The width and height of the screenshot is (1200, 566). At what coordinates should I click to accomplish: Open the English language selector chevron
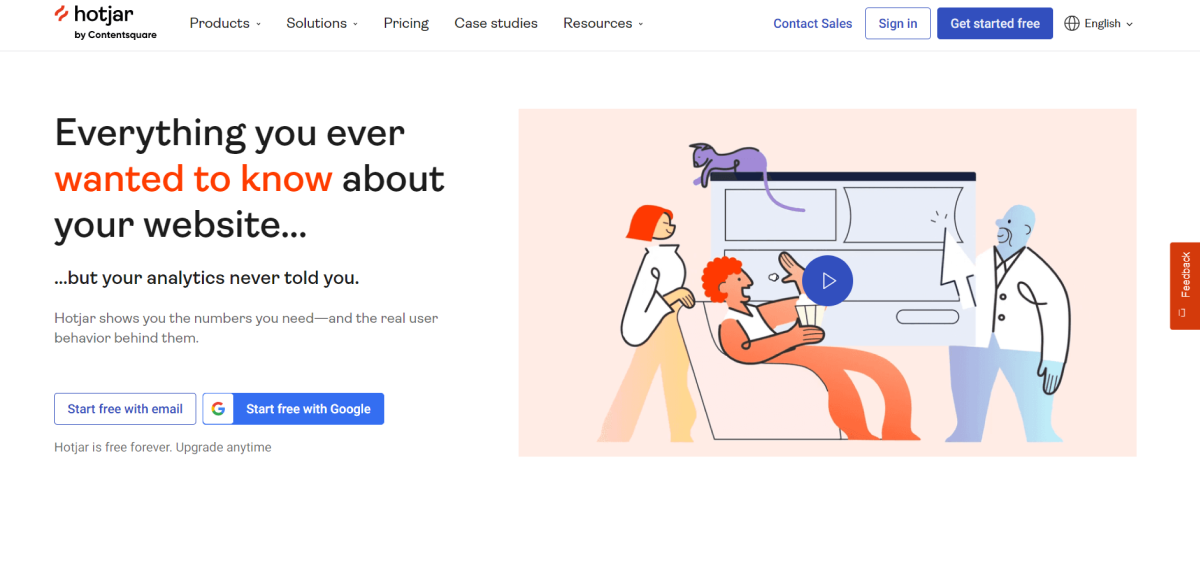coord(1130,24)
